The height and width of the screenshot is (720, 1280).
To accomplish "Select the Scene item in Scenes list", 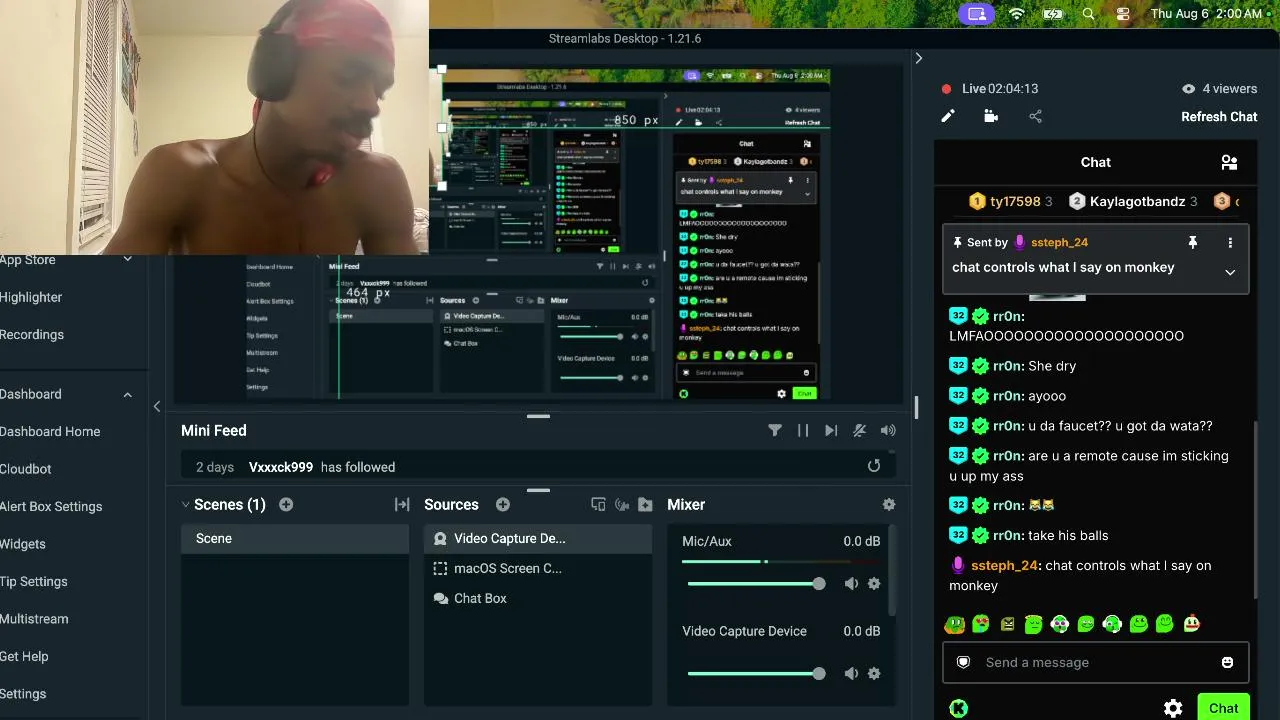I will (x=295, y=538).
